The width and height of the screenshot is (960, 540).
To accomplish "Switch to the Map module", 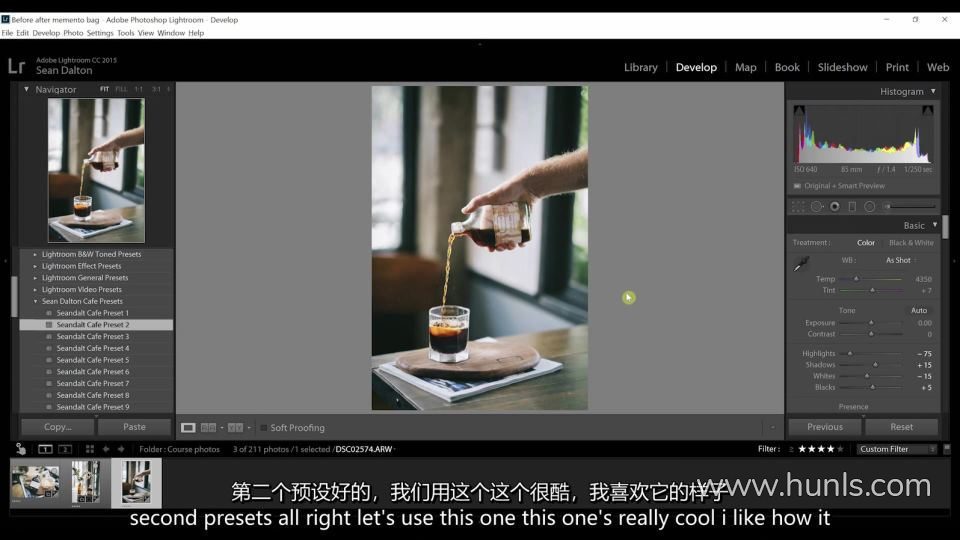I will (746, 67).
